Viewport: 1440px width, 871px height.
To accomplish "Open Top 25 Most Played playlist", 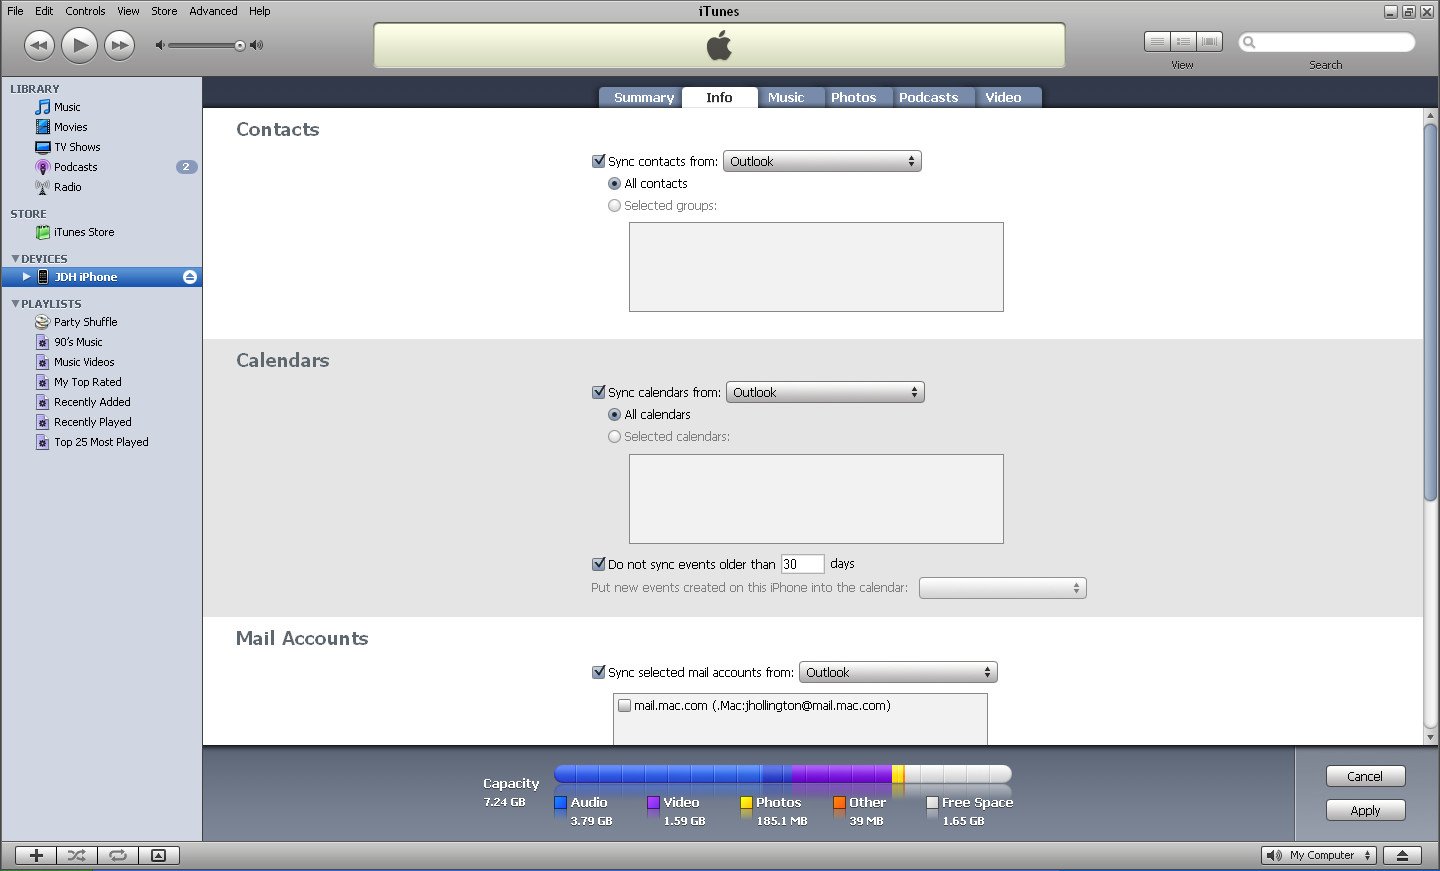I will [101, 442].
